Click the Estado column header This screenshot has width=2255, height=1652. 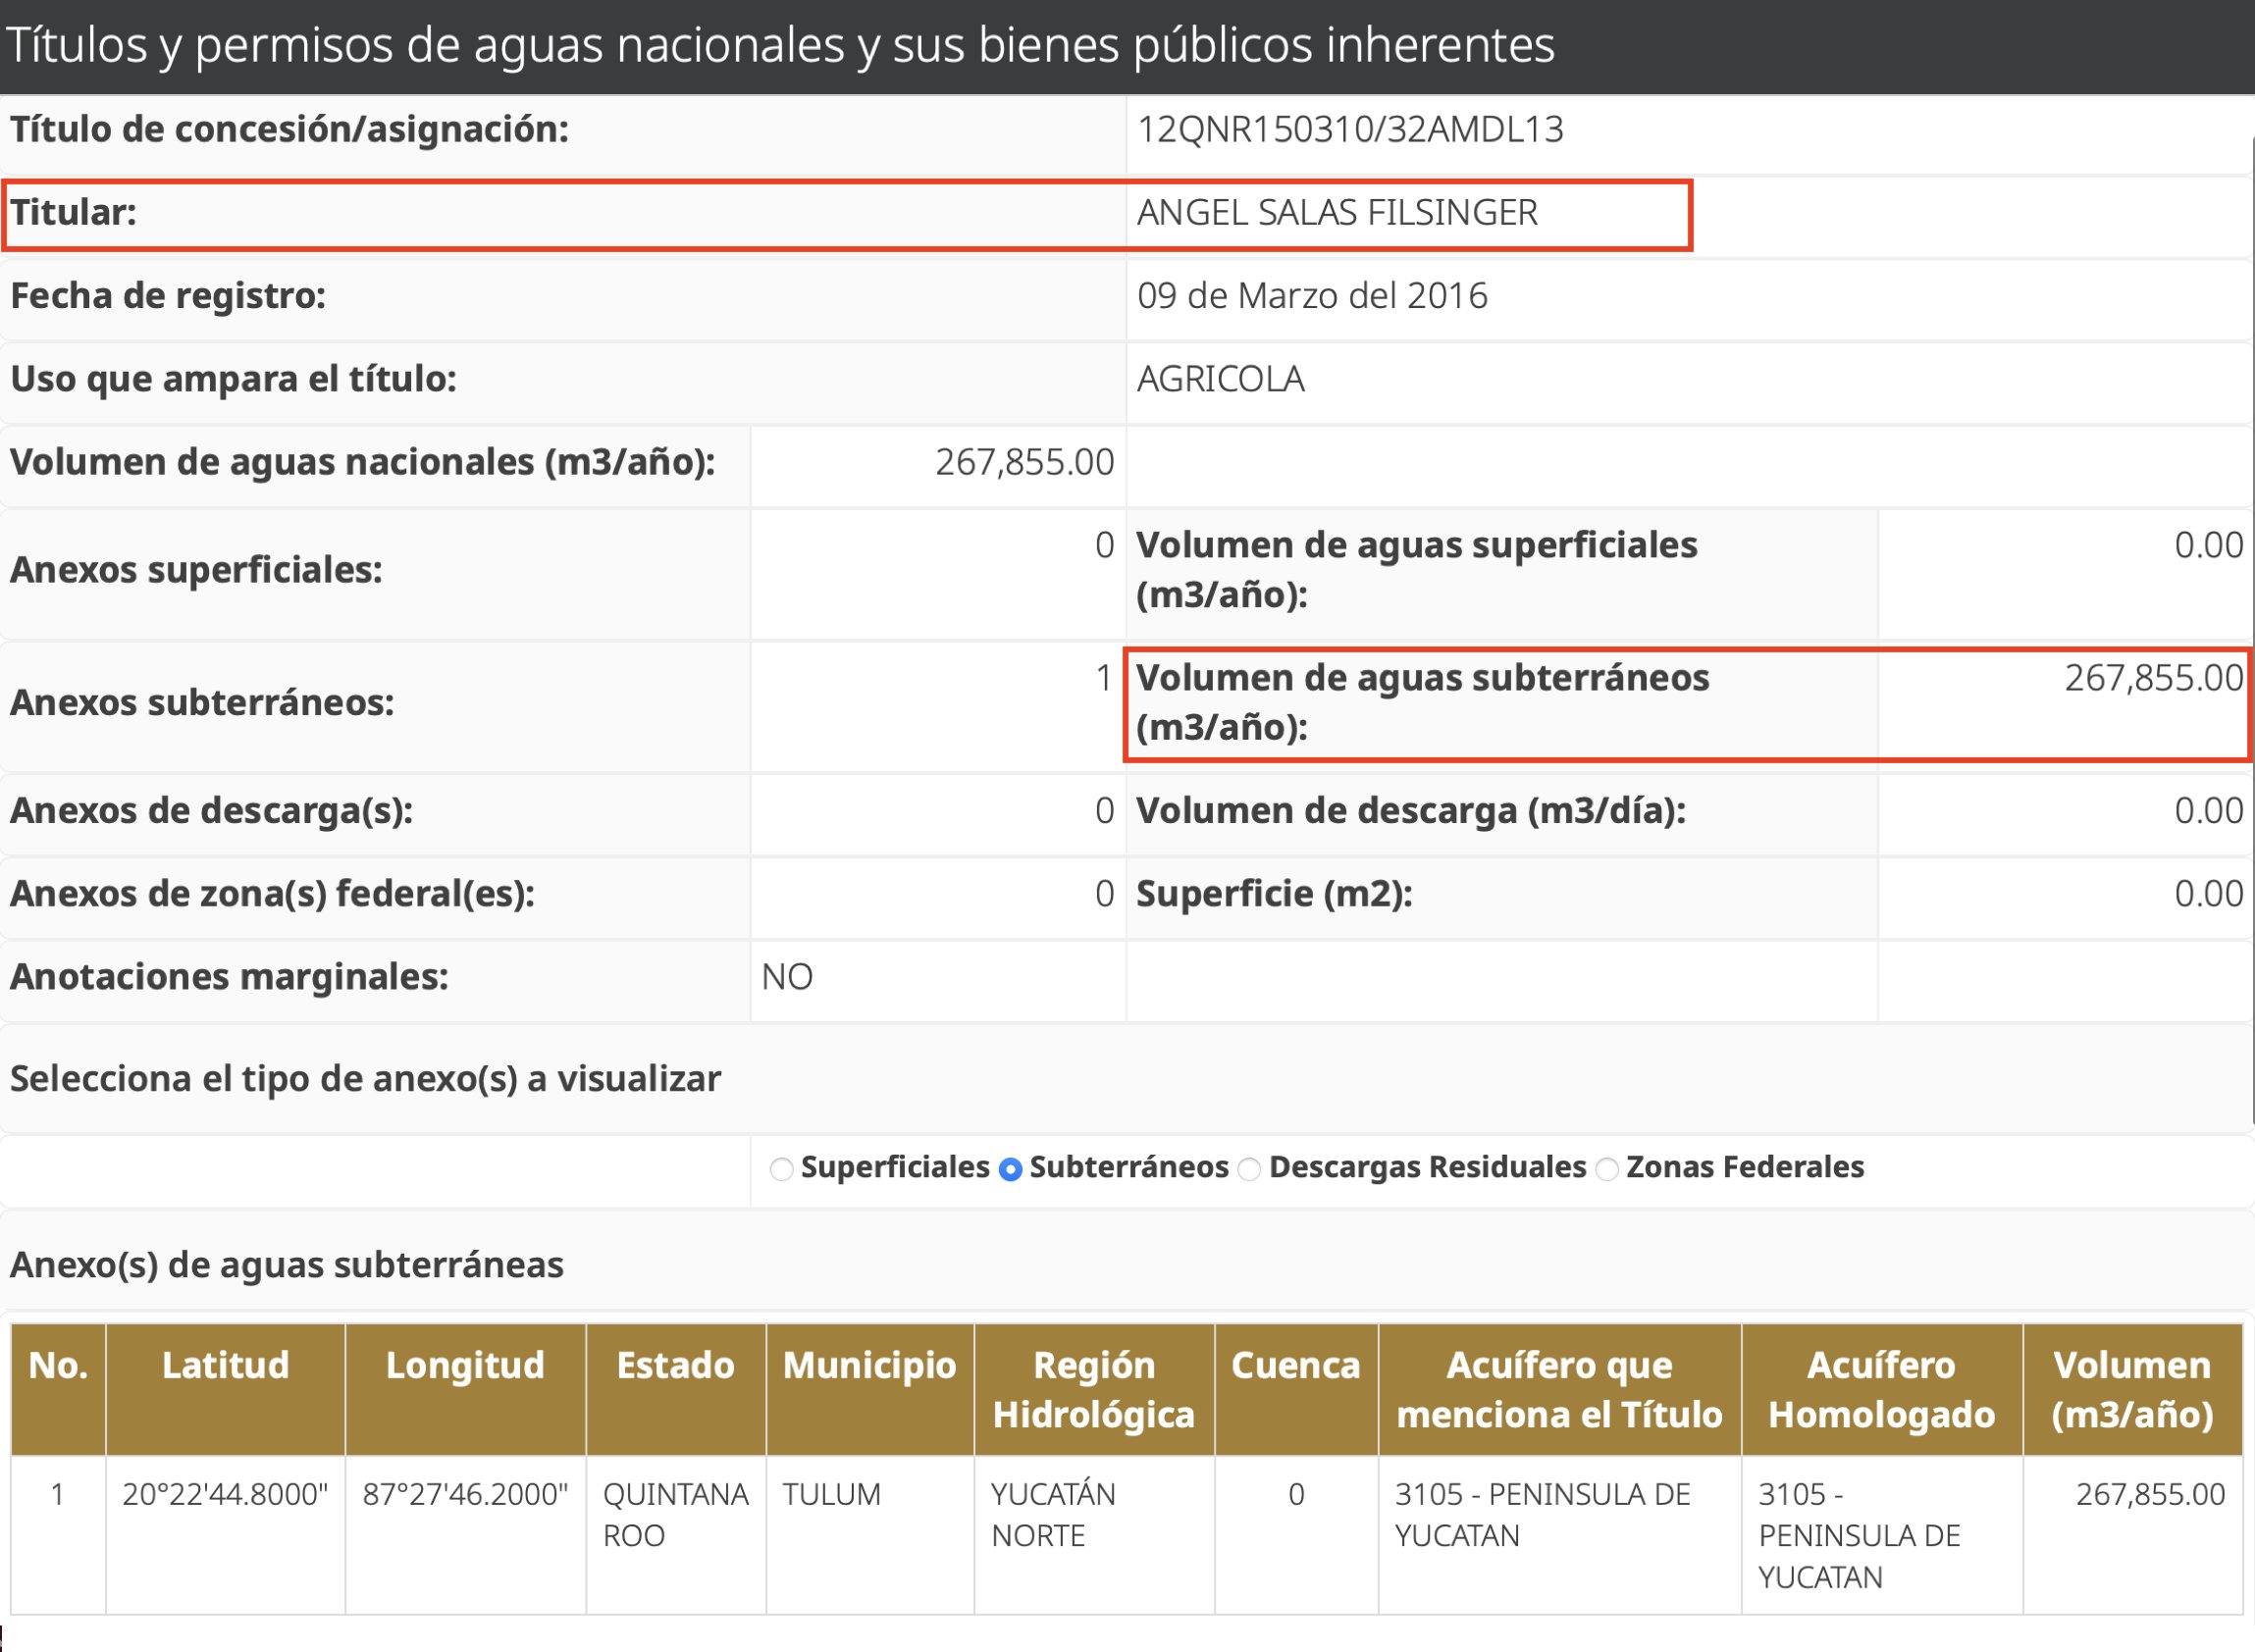(675, 1365)
